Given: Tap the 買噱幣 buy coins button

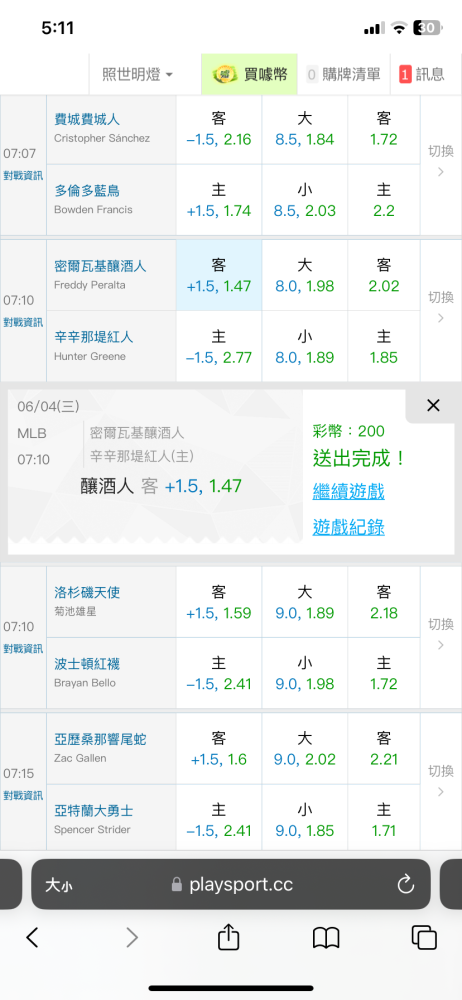Looking at the screenshot, I should click(250, 74).
